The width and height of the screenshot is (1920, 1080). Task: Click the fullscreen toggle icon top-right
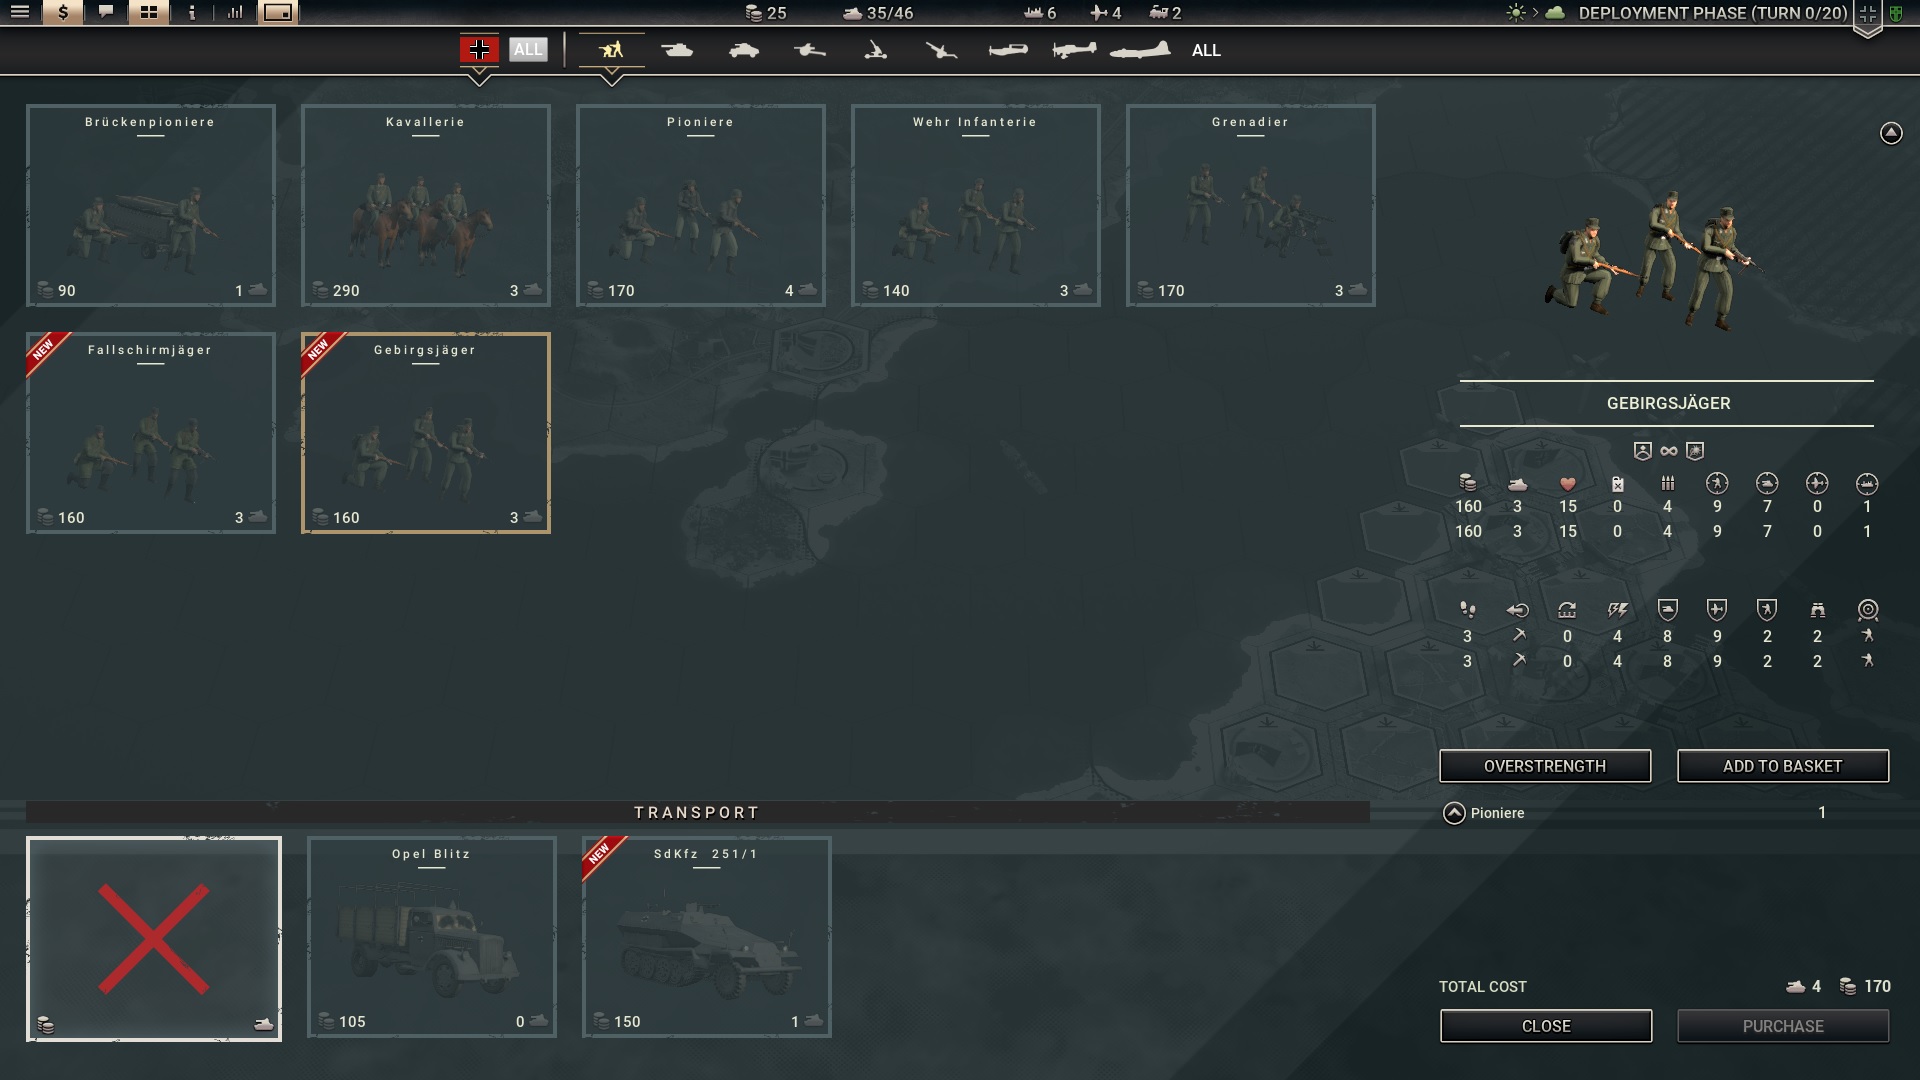[x=1867, y=14]
